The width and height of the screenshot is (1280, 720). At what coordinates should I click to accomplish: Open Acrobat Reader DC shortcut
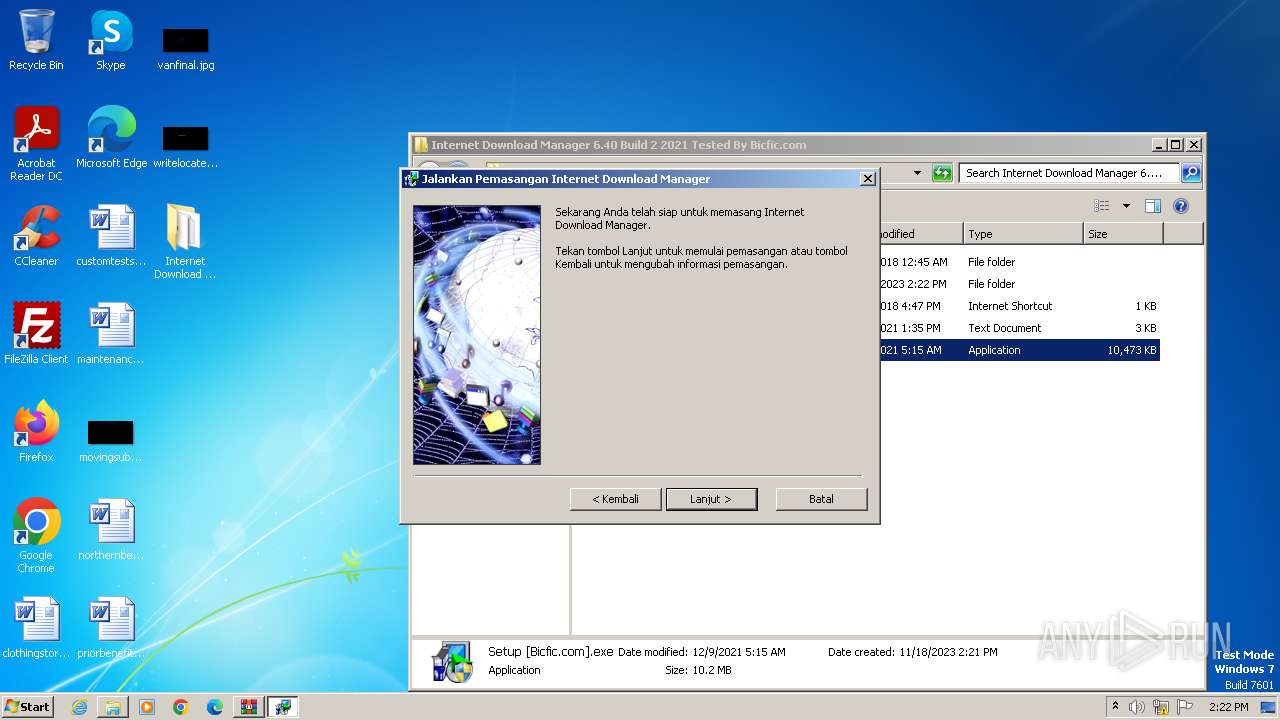click(x=36, y=143)
